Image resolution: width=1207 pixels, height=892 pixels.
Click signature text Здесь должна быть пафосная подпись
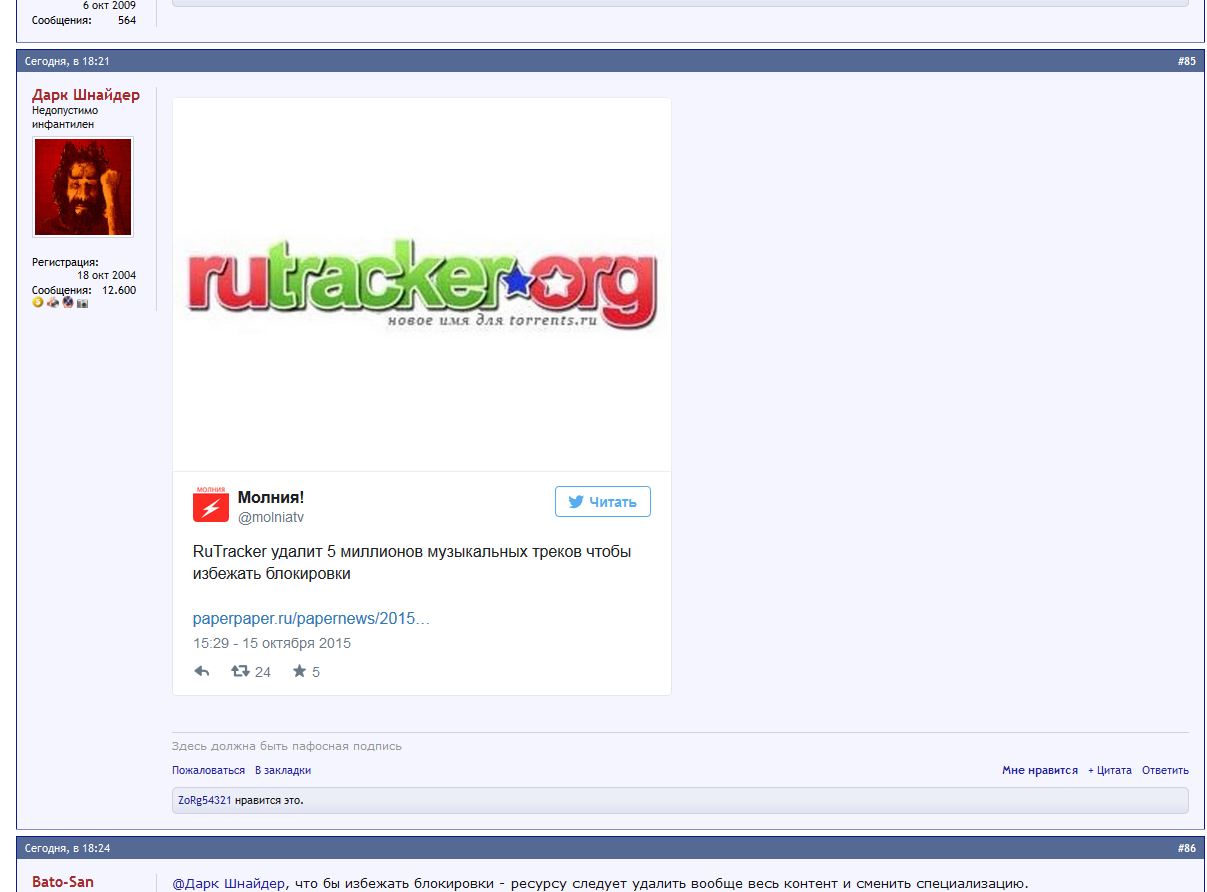[x=287, y=746]
